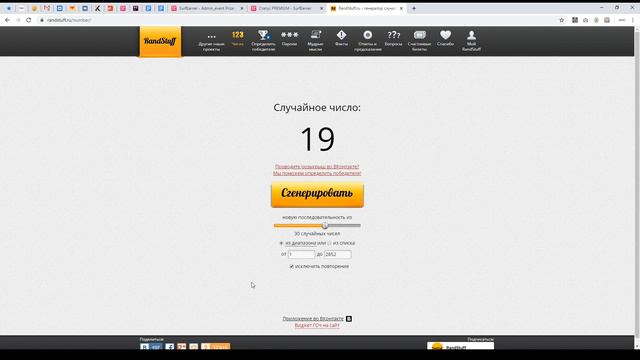Click the random number result '19'
This screenshot has height=360, width=640.
(317, 139)
